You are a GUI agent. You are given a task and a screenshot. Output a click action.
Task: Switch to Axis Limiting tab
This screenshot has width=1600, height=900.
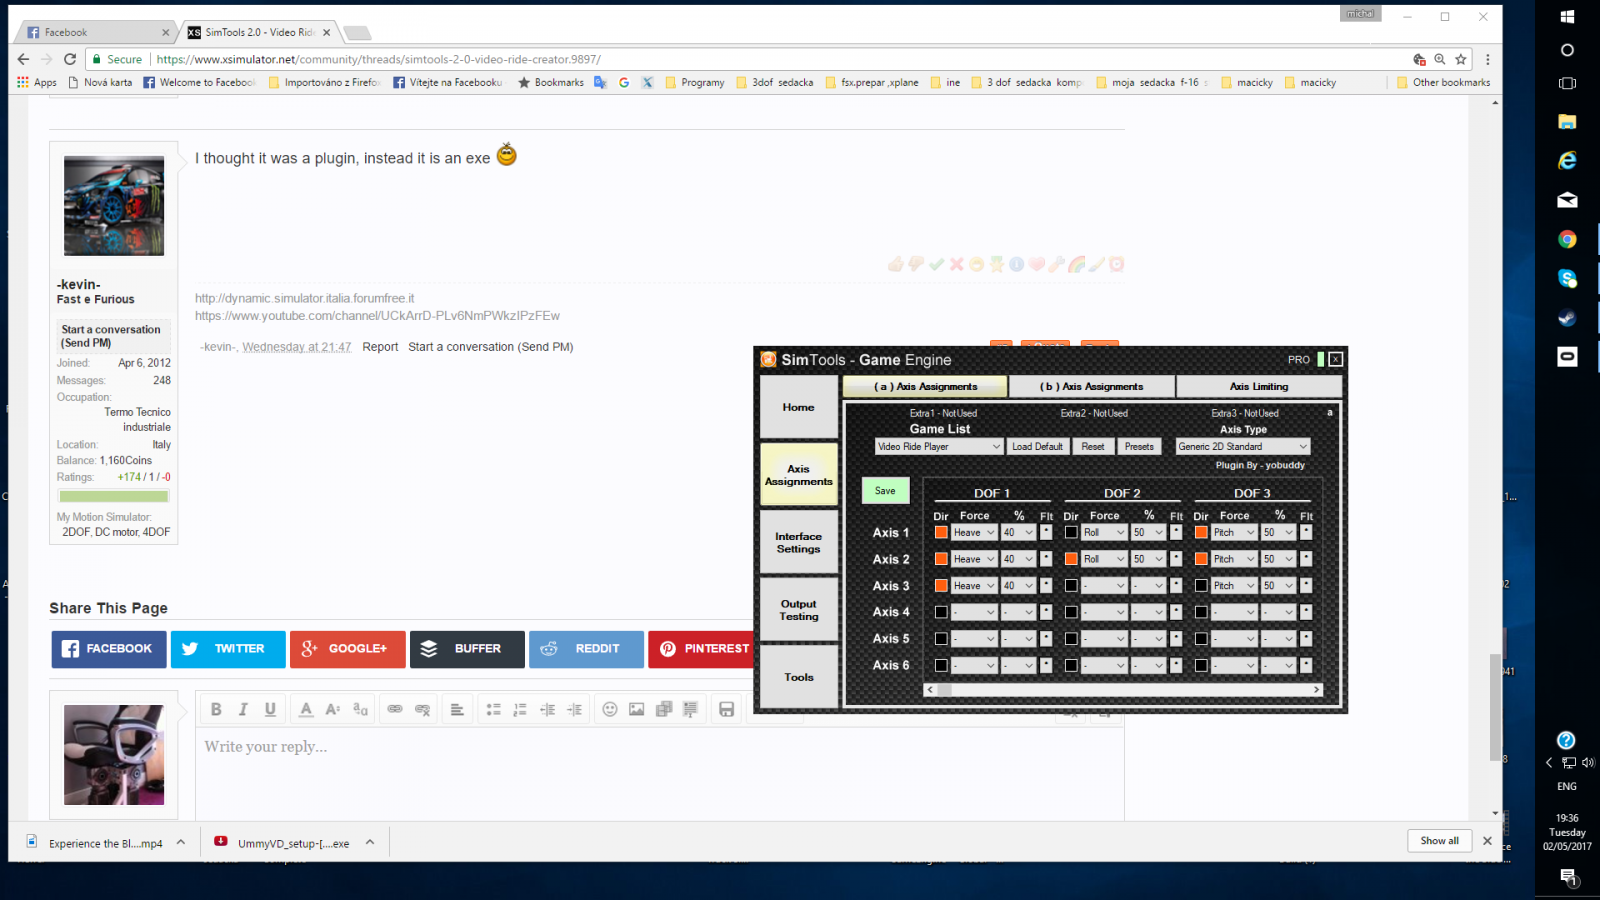point(1259,386)
